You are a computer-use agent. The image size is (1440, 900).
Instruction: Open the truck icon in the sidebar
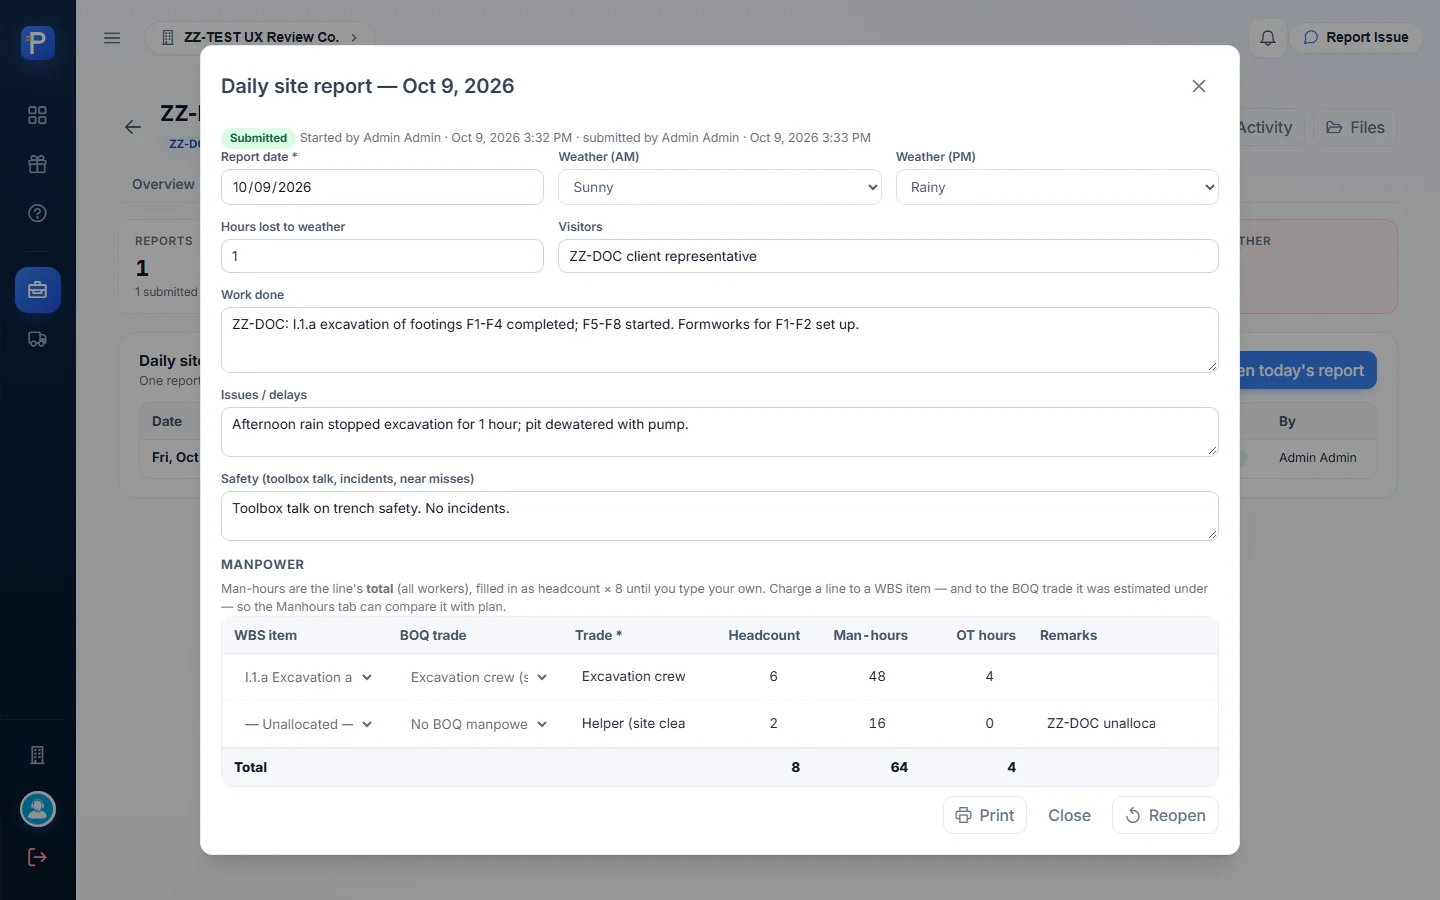pos(38,339)
